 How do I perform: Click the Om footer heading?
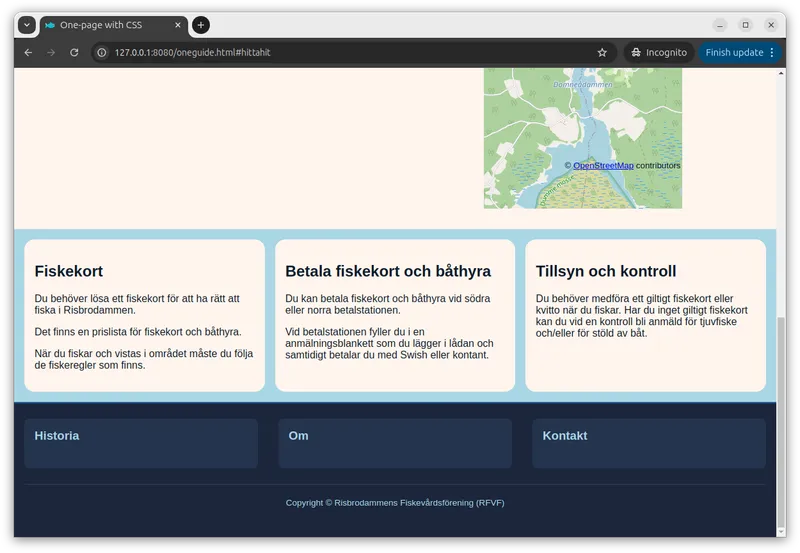click(298, 436)
